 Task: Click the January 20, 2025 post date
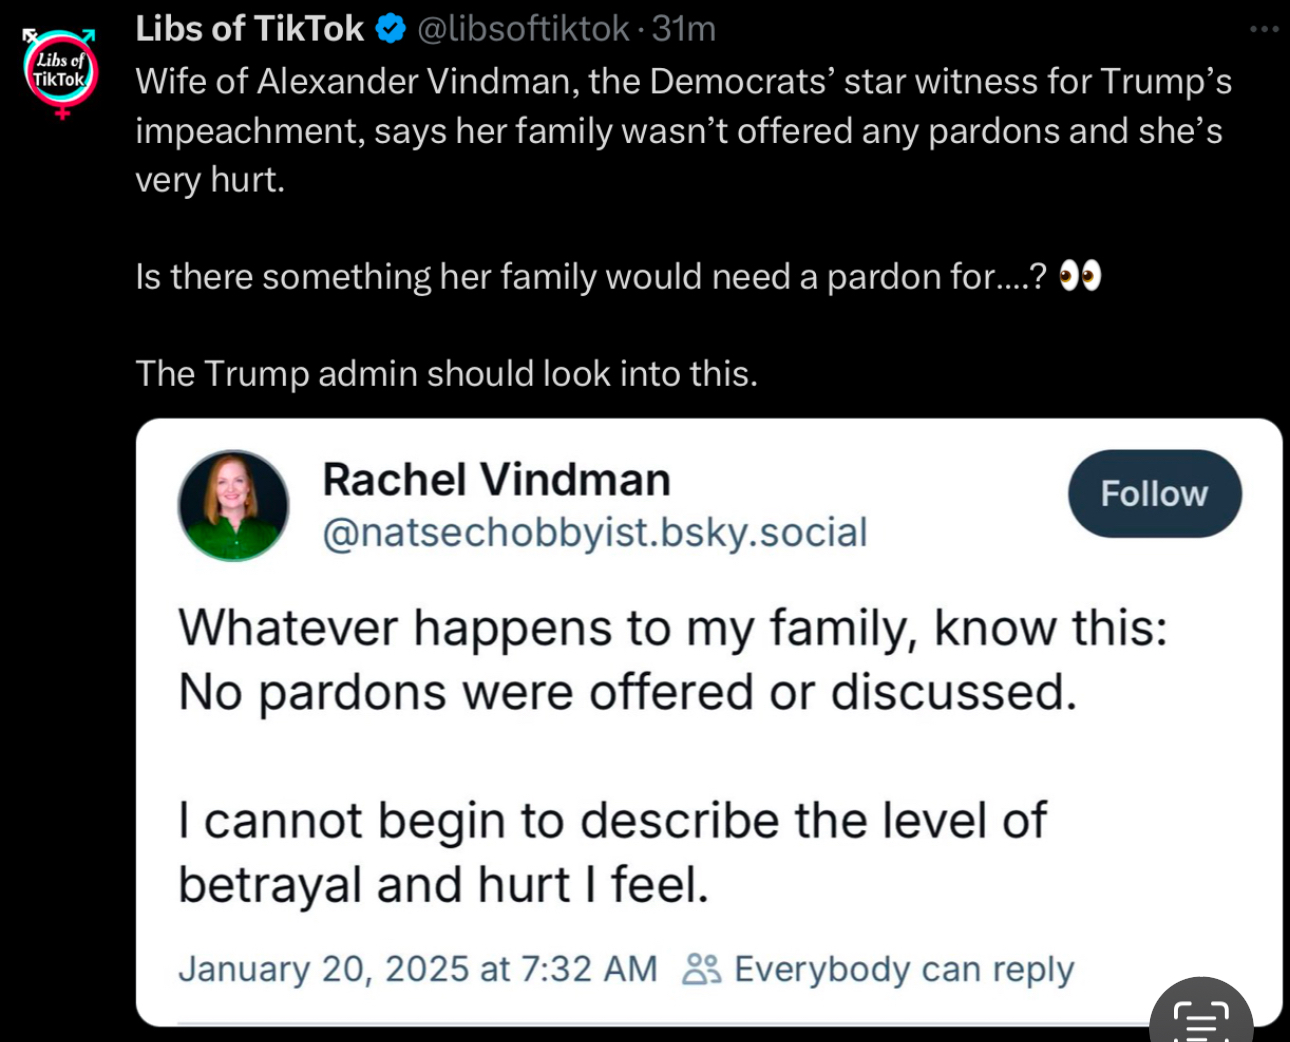418,969
